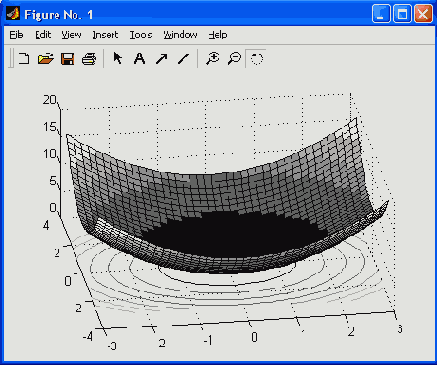This screenshot has height=365, width=437.
Task: Open the Insert menu
Action: 105,35
